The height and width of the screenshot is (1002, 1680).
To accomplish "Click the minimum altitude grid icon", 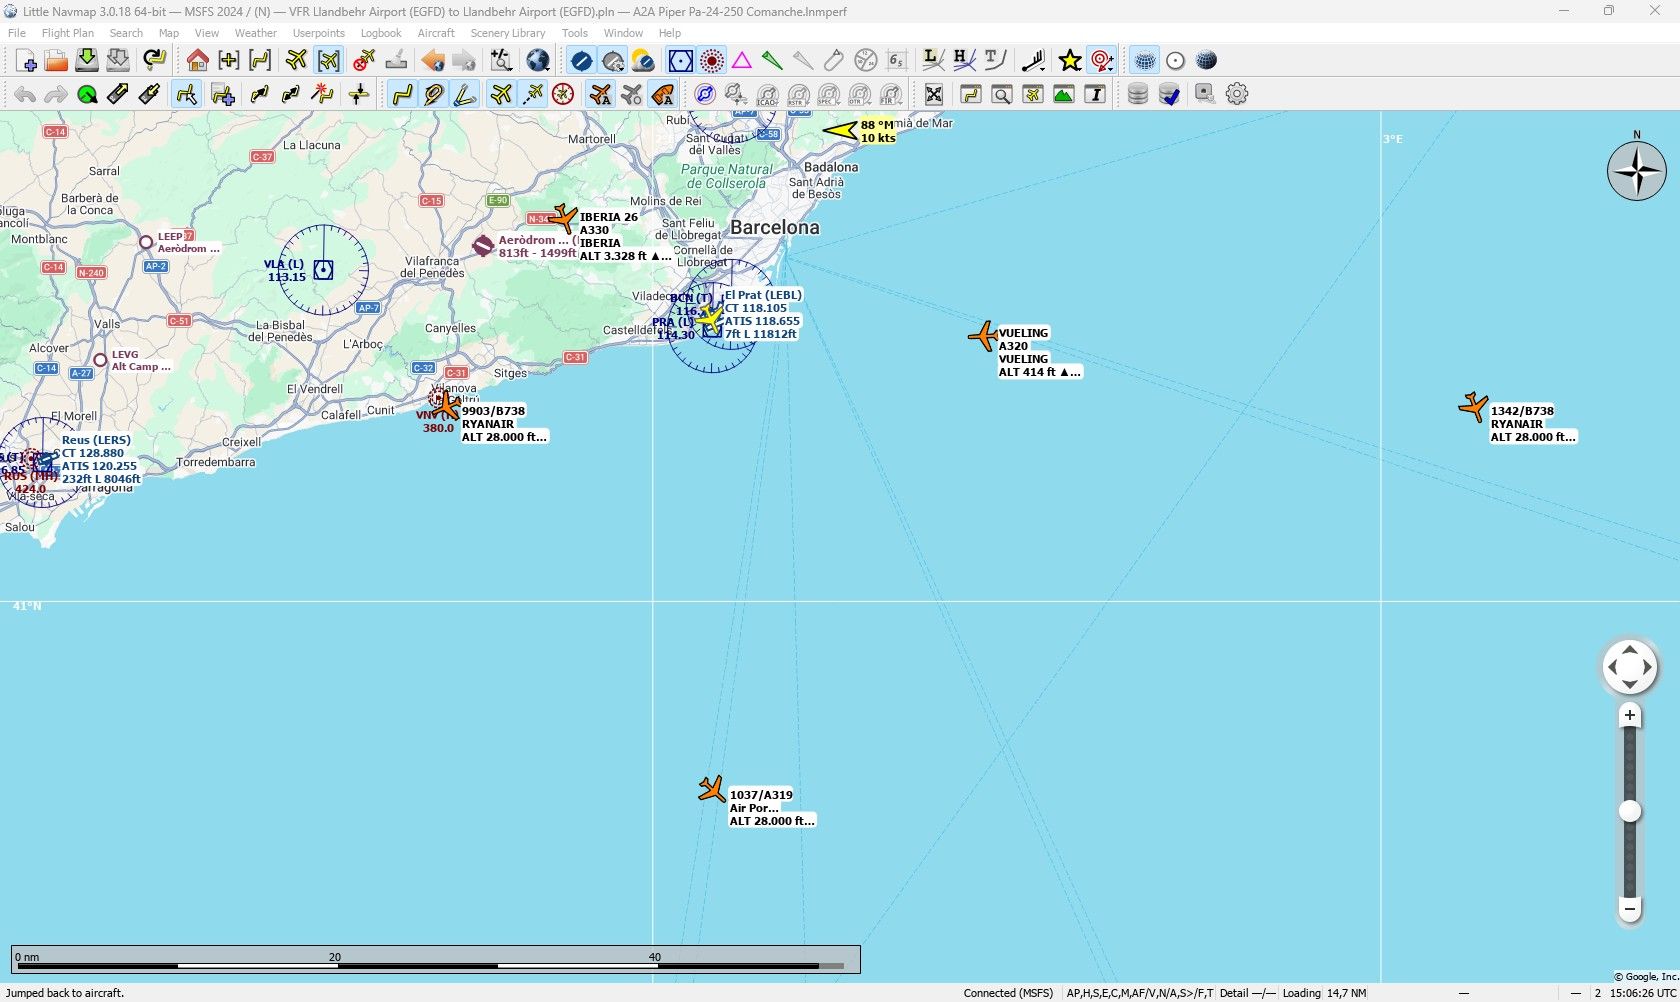I will click(x=897, y=61).
